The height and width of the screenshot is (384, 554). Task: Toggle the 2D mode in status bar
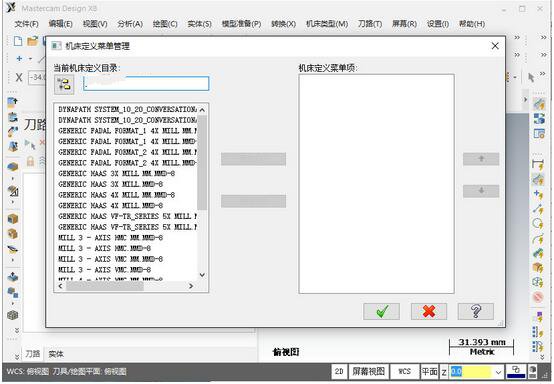pyautogui.click(x=339, y=371)
